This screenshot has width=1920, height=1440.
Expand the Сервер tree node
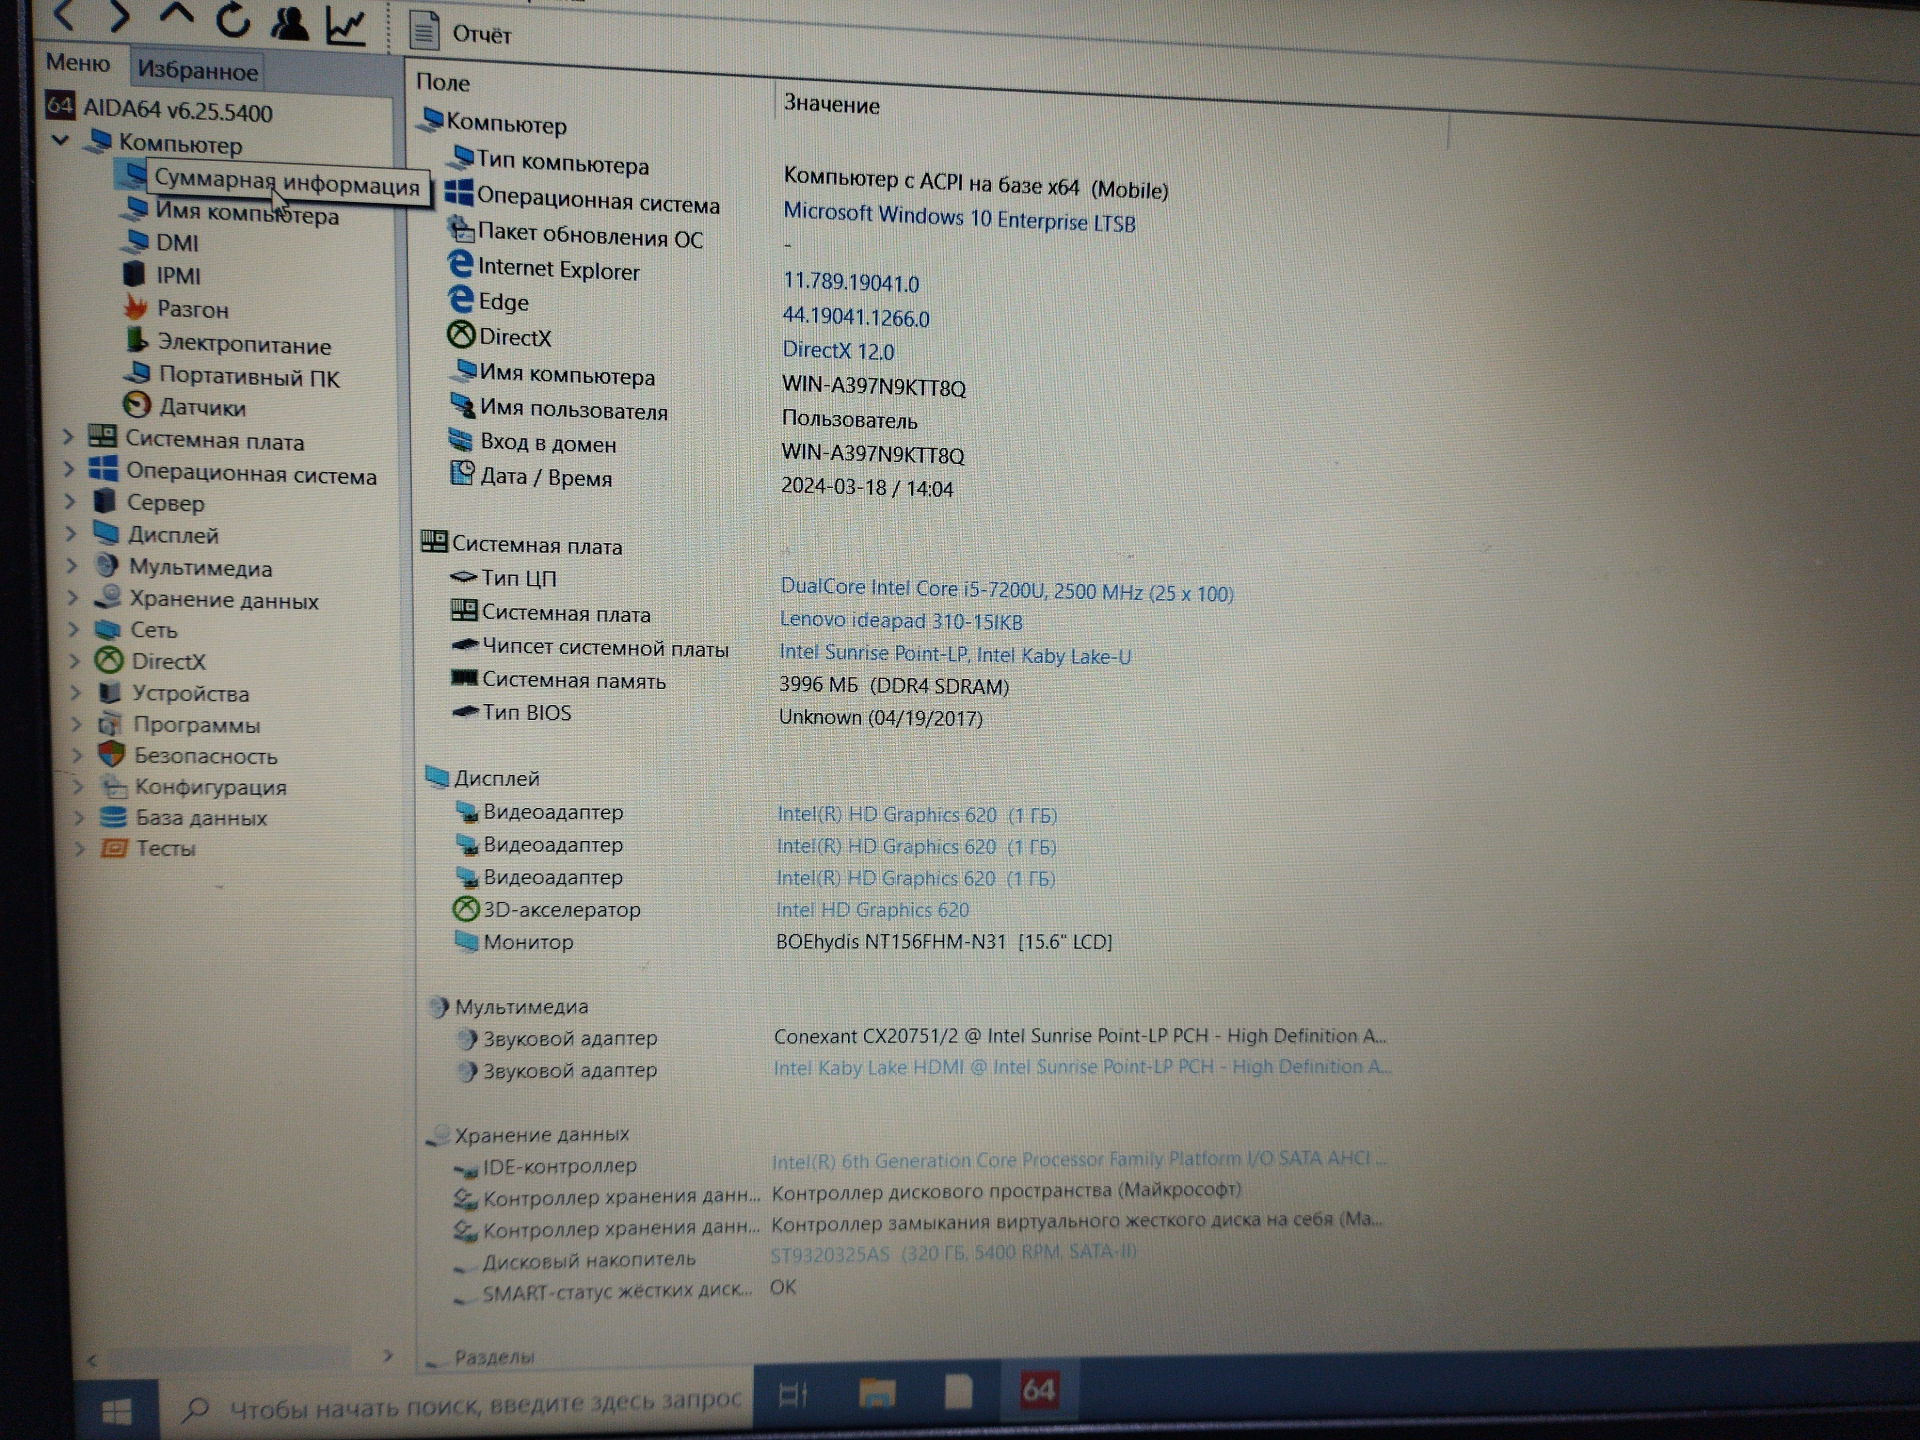(70, 500)
